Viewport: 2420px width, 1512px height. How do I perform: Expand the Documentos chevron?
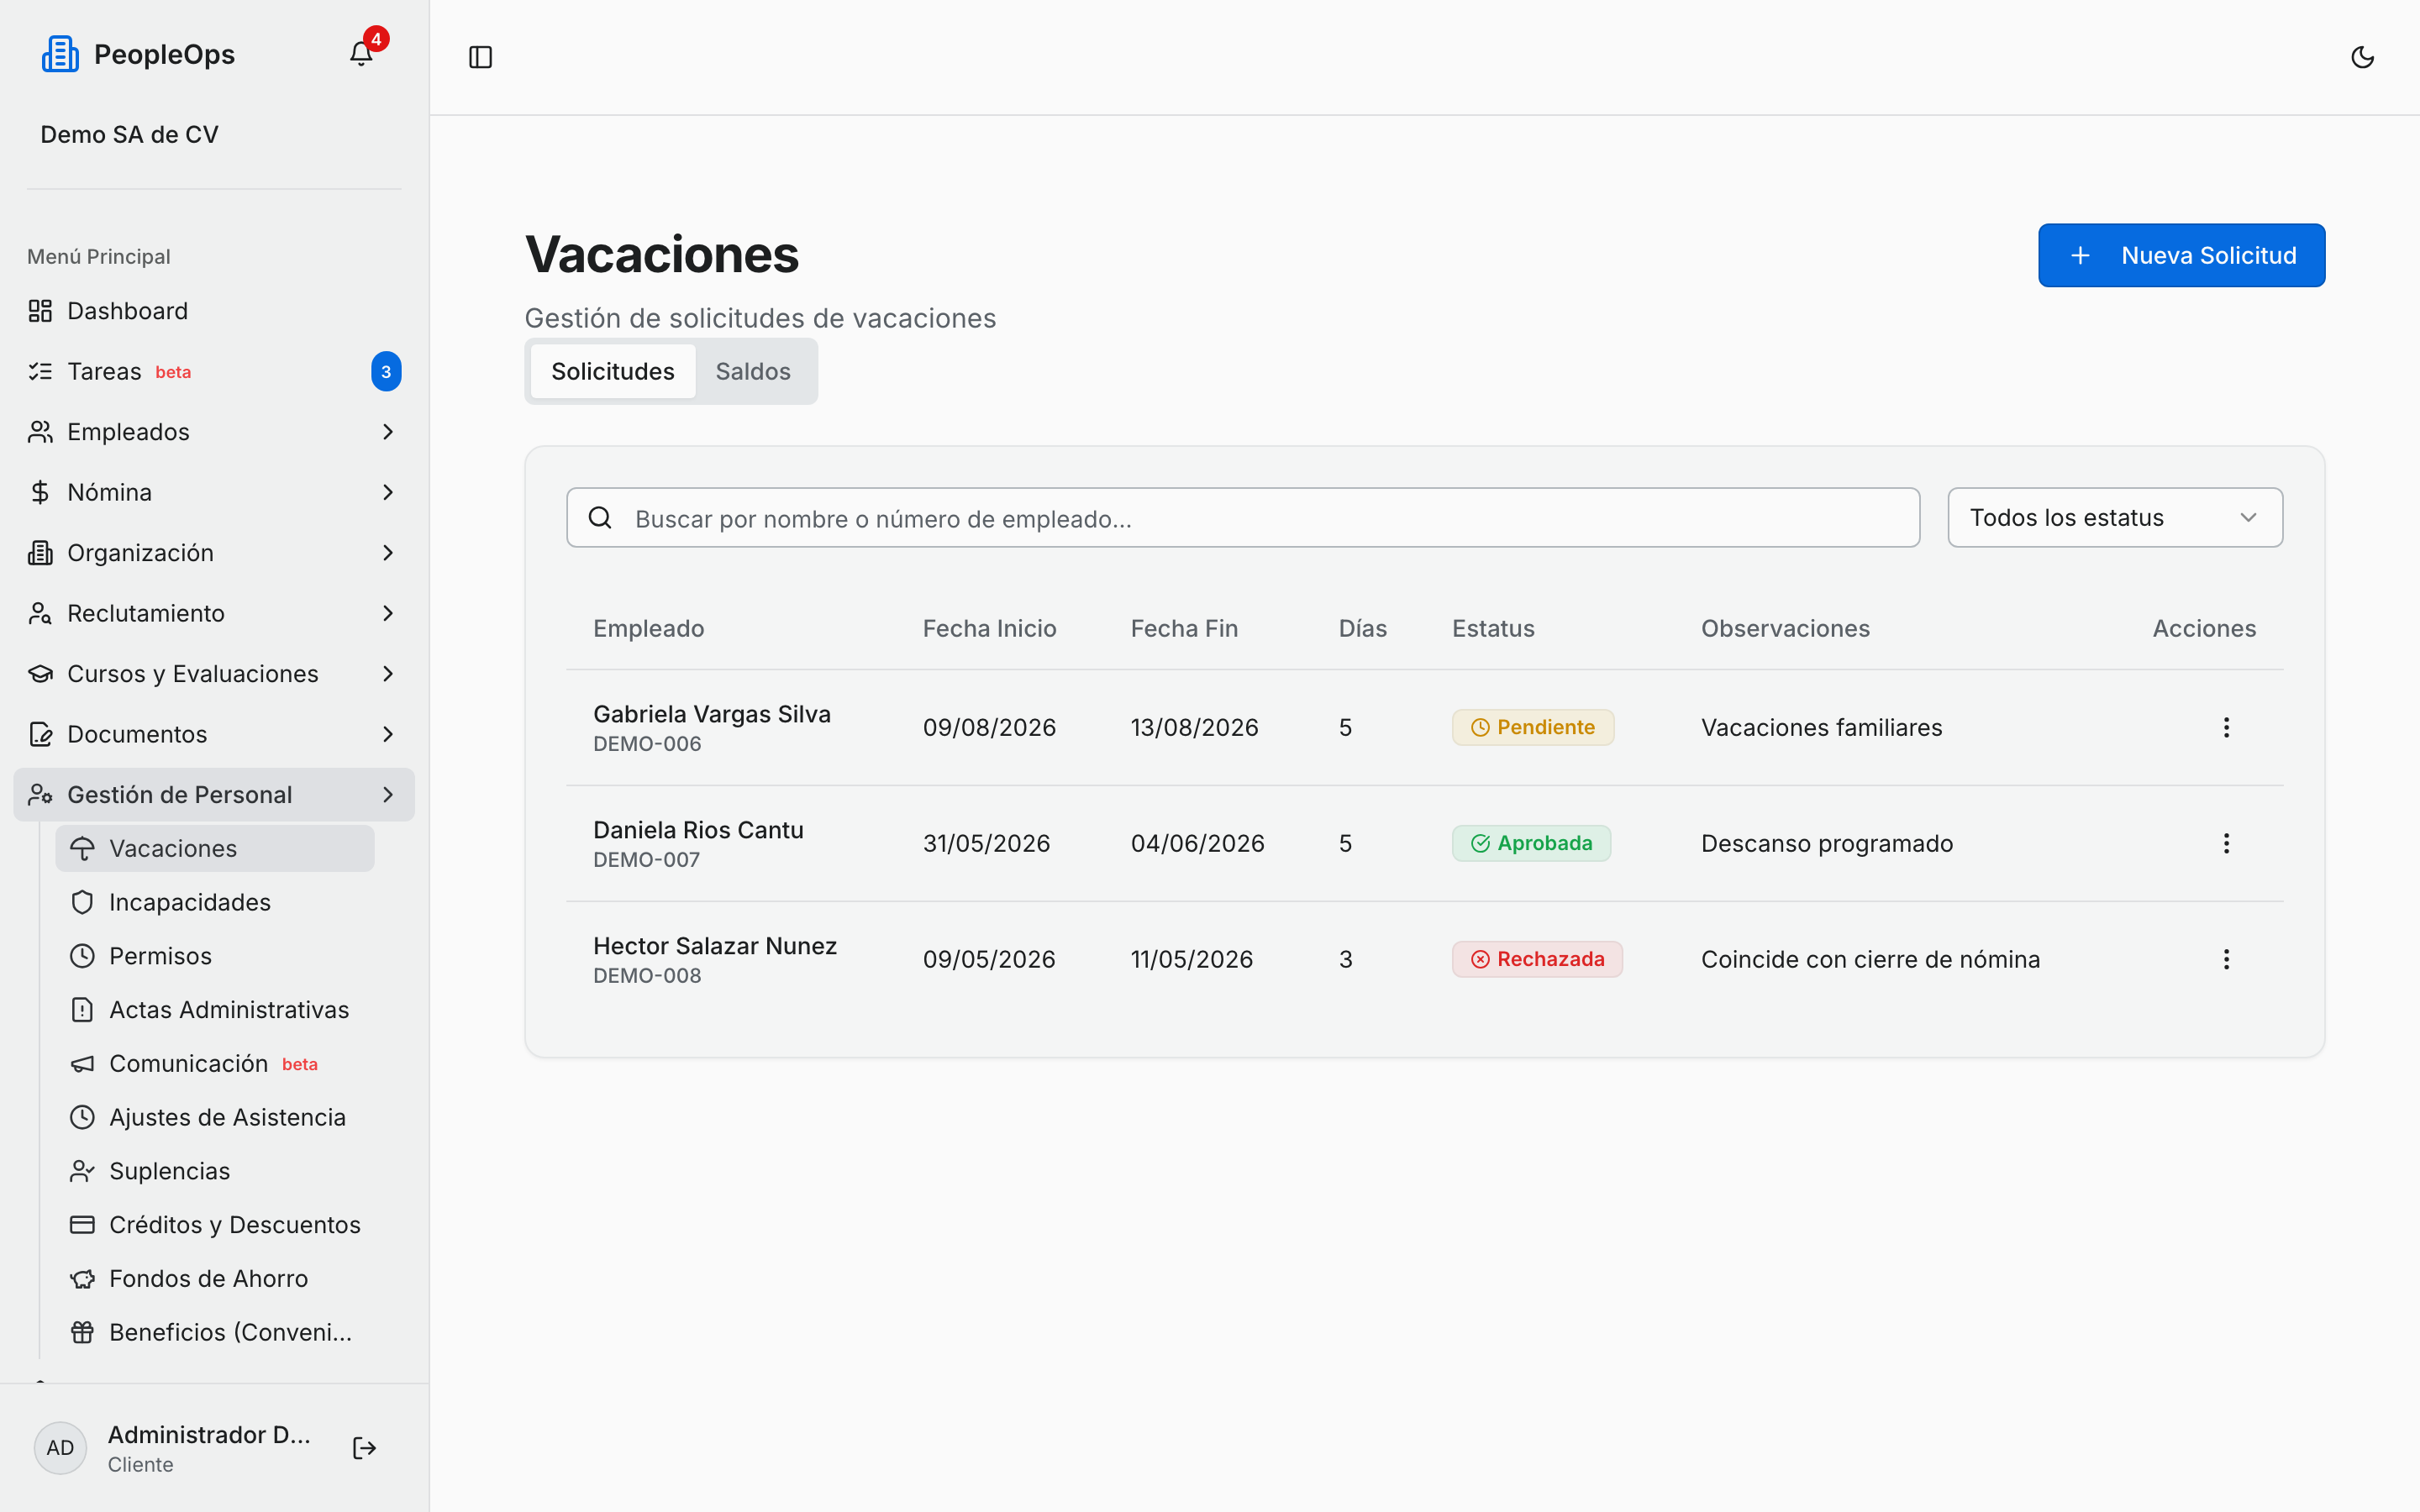click(x=388, y=734)
